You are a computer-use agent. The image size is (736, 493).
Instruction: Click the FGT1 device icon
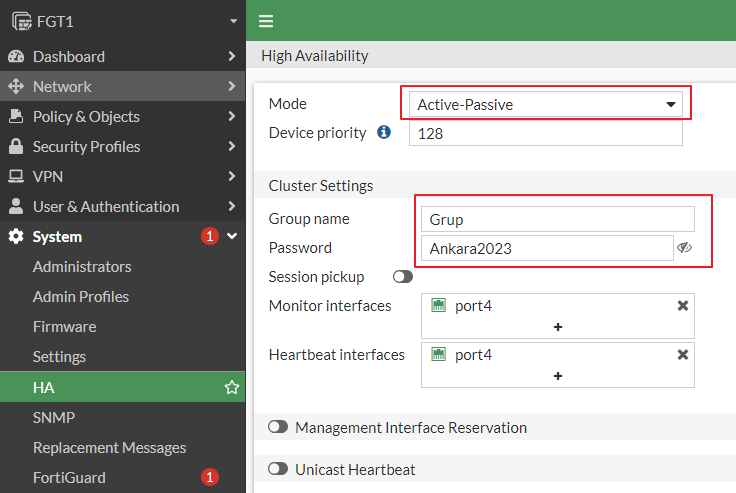tap(22, 22)
